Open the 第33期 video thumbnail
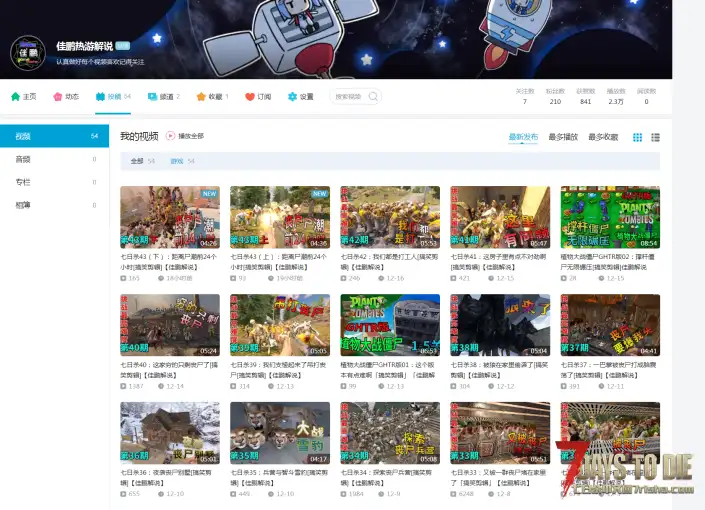The image size is (705, 510). point(500,433)
